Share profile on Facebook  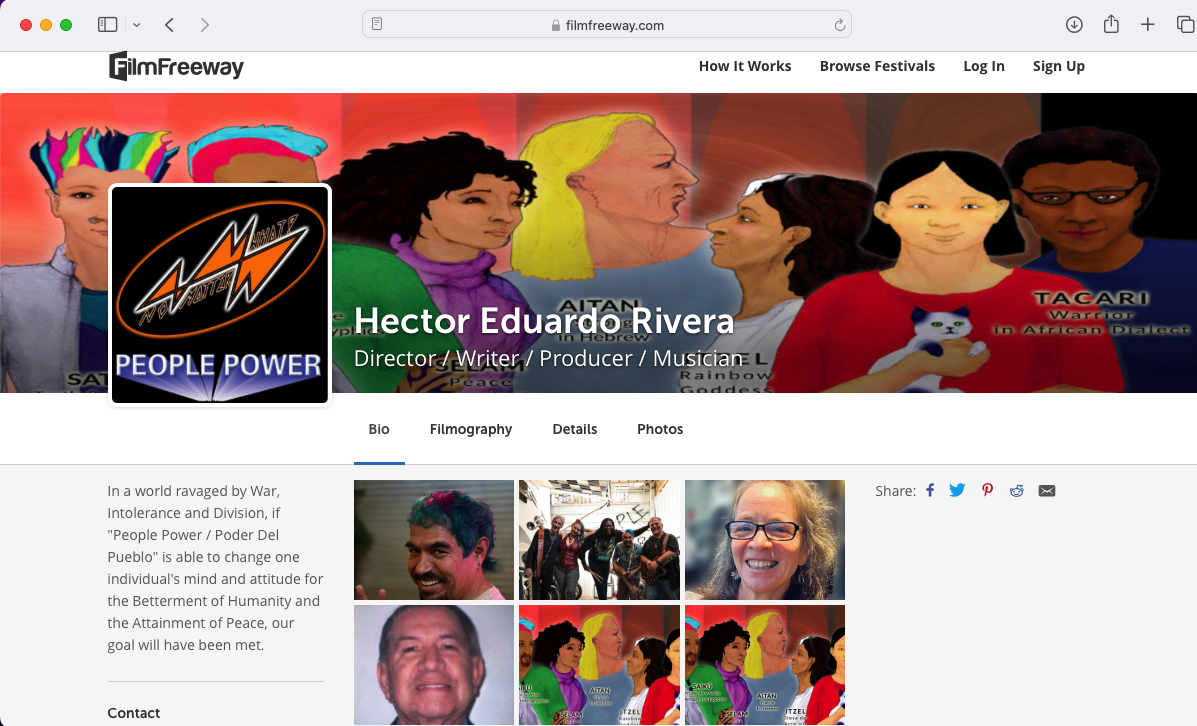click(930, 490)
